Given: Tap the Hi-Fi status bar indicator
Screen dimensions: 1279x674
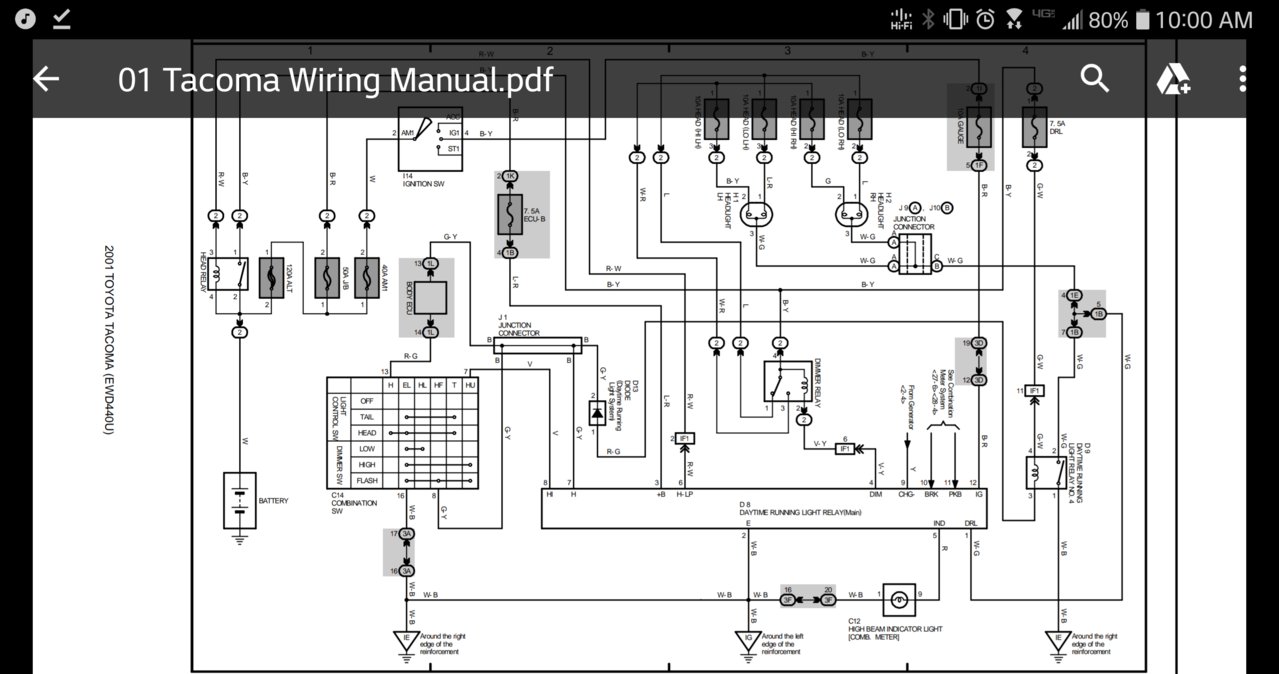Looking at the screenshot, I should [x=900, y=19].
